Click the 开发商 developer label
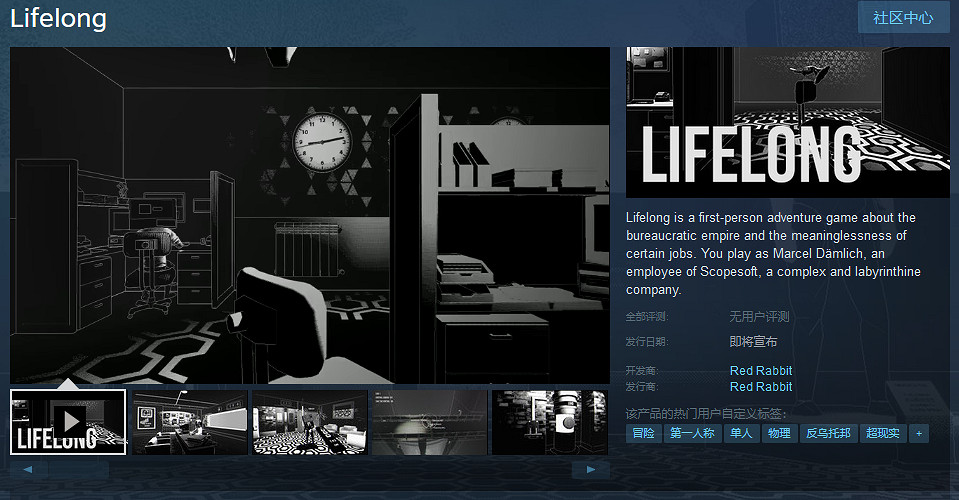This screenshot has height=500, width=959. 642,370
